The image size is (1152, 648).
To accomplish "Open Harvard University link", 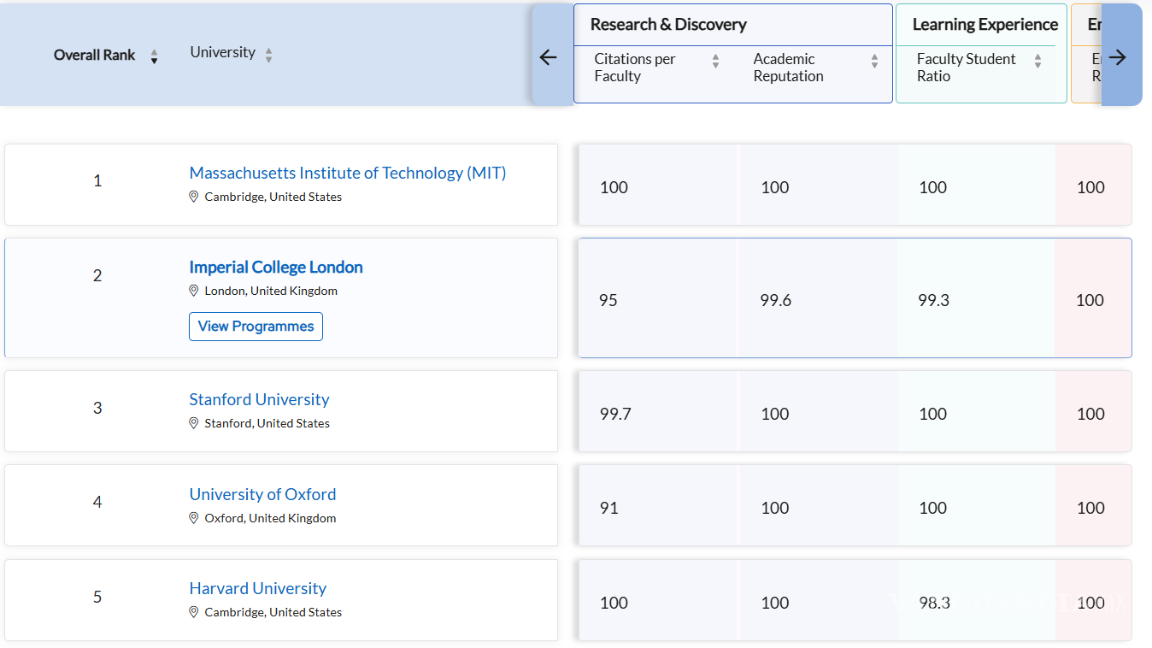I will click(257, 588).
